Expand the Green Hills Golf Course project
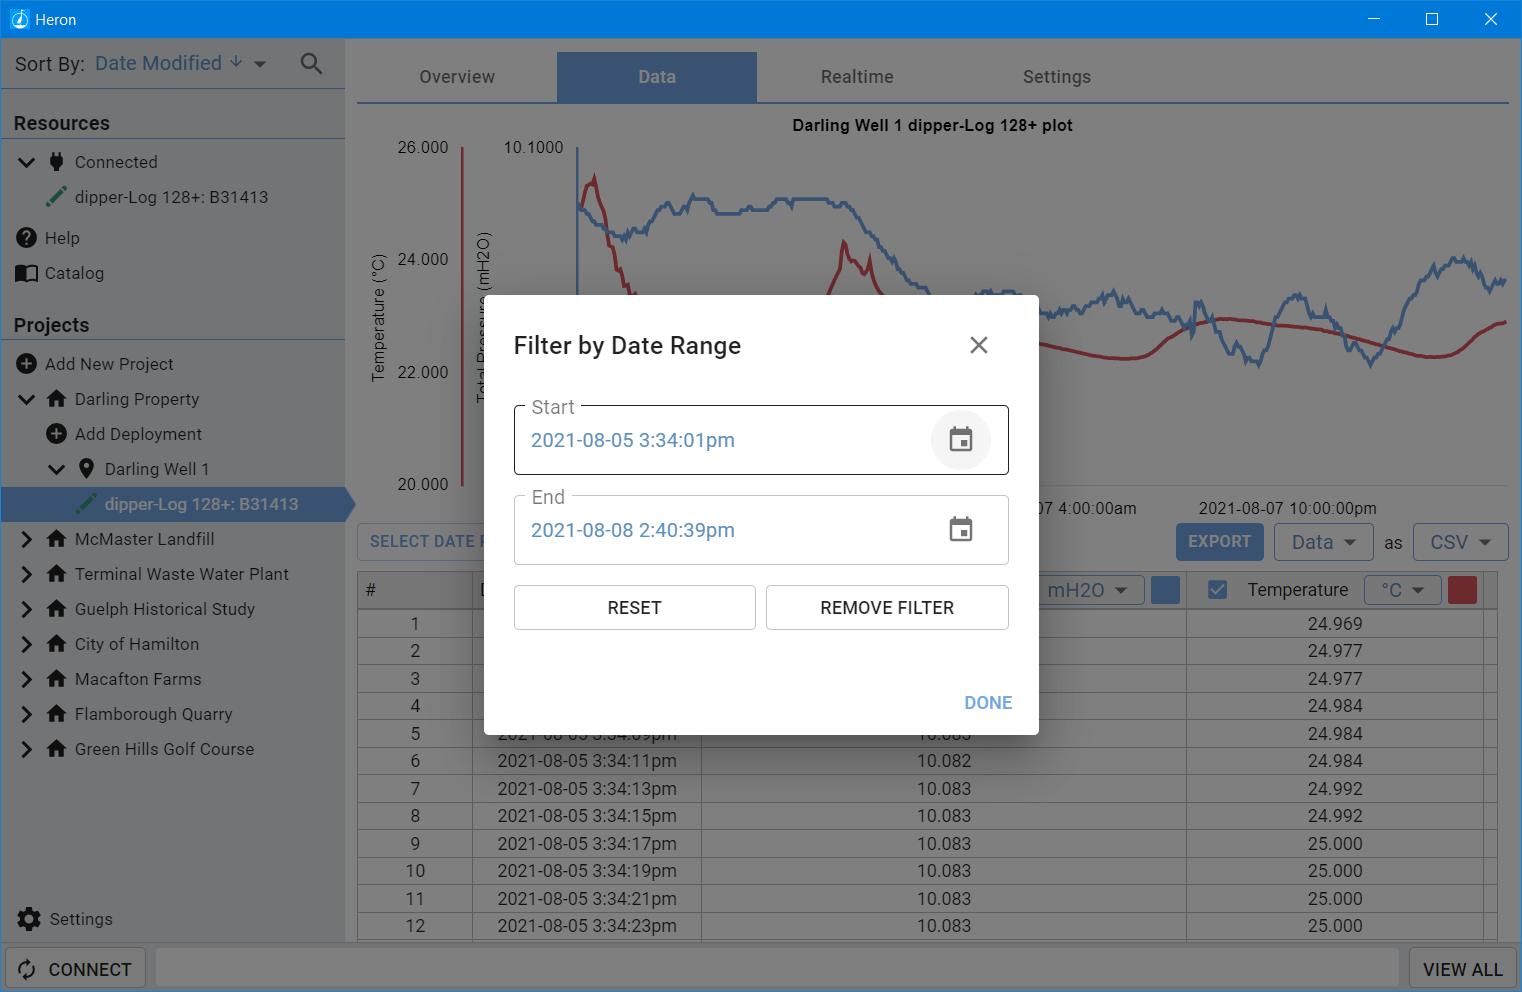Image resolution: width=1522 pixels, height=992 pixels. point(26,749)
